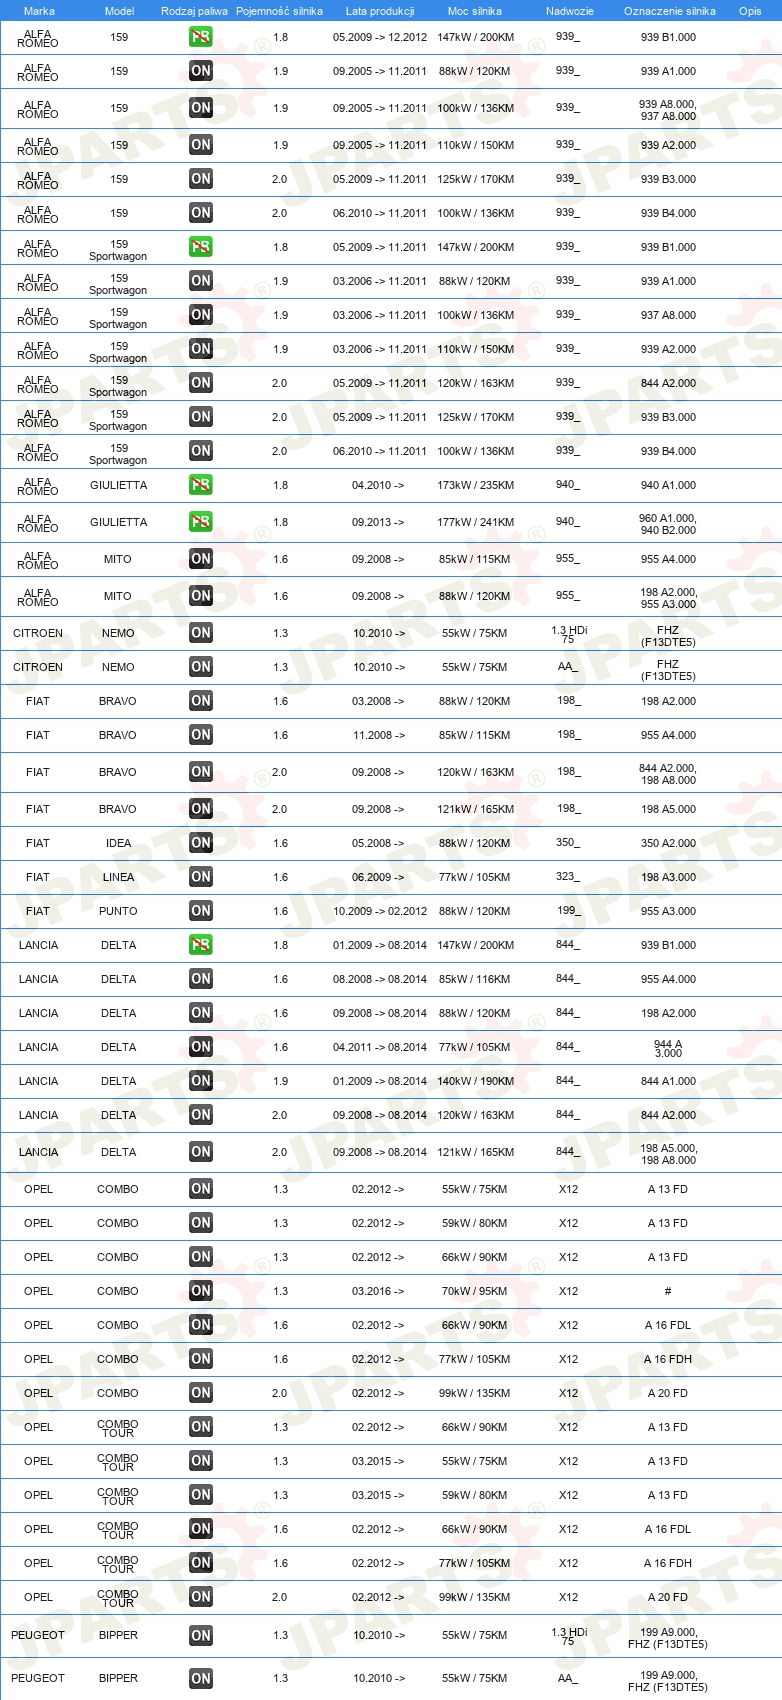Viewport: 782px width, 1700px height.
Task: Click ON icon for MITO 85kW / 115KM
Action: [201, 559]
